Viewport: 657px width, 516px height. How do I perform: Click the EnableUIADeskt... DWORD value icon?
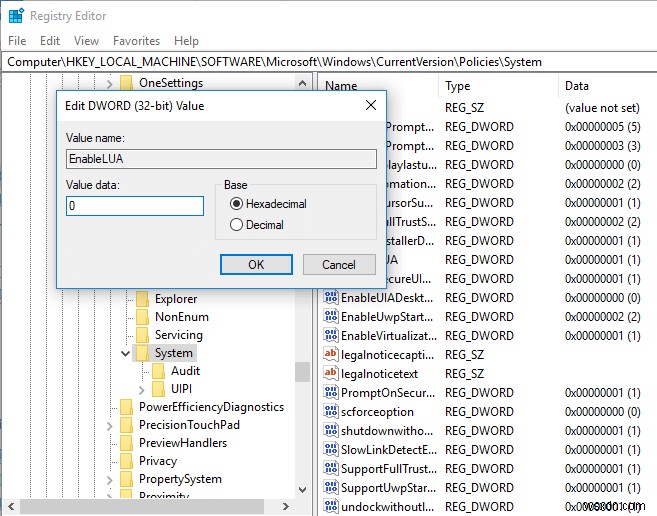331,298
